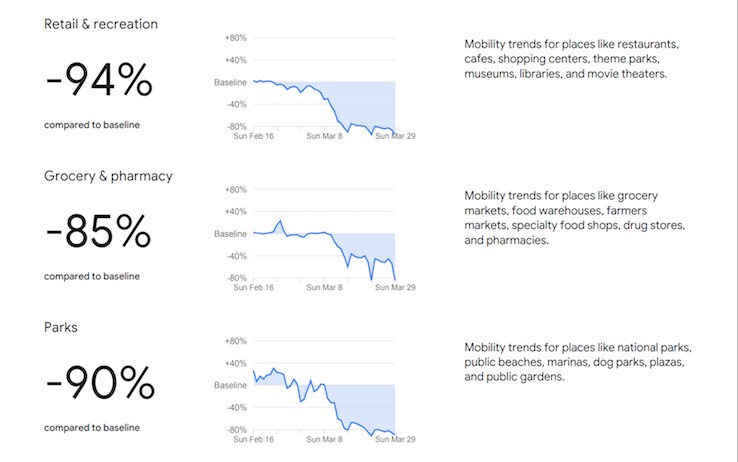The width and height of the screenshot is (738, 462).
Task: Click the Retail & recreation heading
Action: [x=101, y=24]
